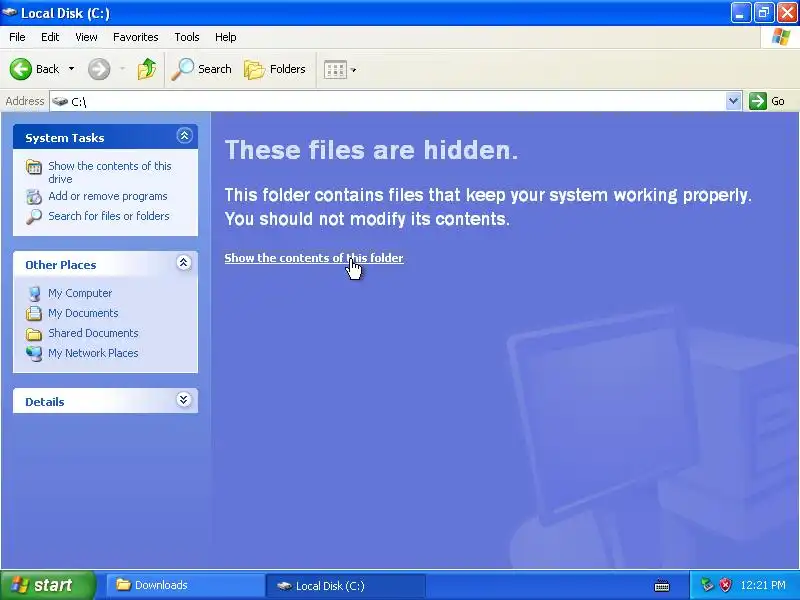Open the File menu
This screenshot has height=600, width=800.
coord(17,37)
